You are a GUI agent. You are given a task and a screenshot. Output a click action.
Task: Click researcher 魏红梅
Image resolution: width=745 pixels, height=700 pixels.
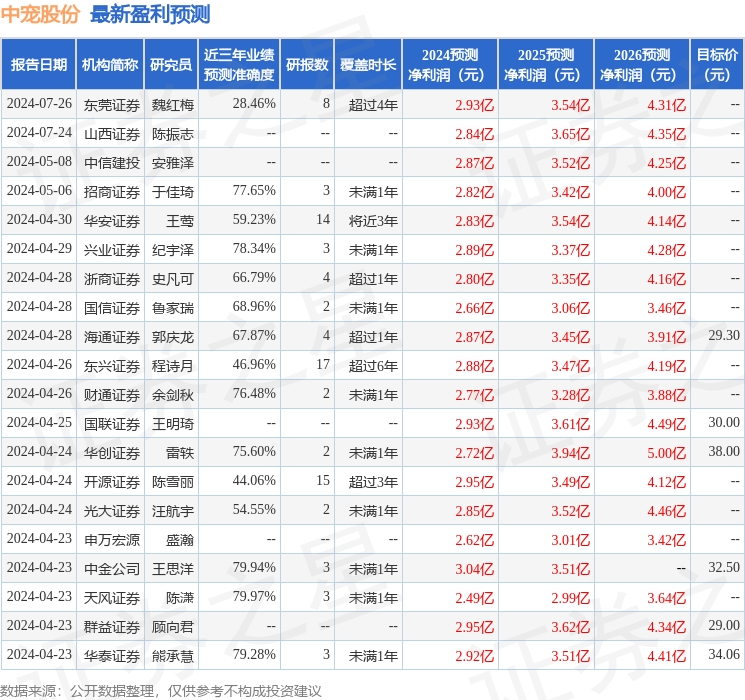(172, 105)
